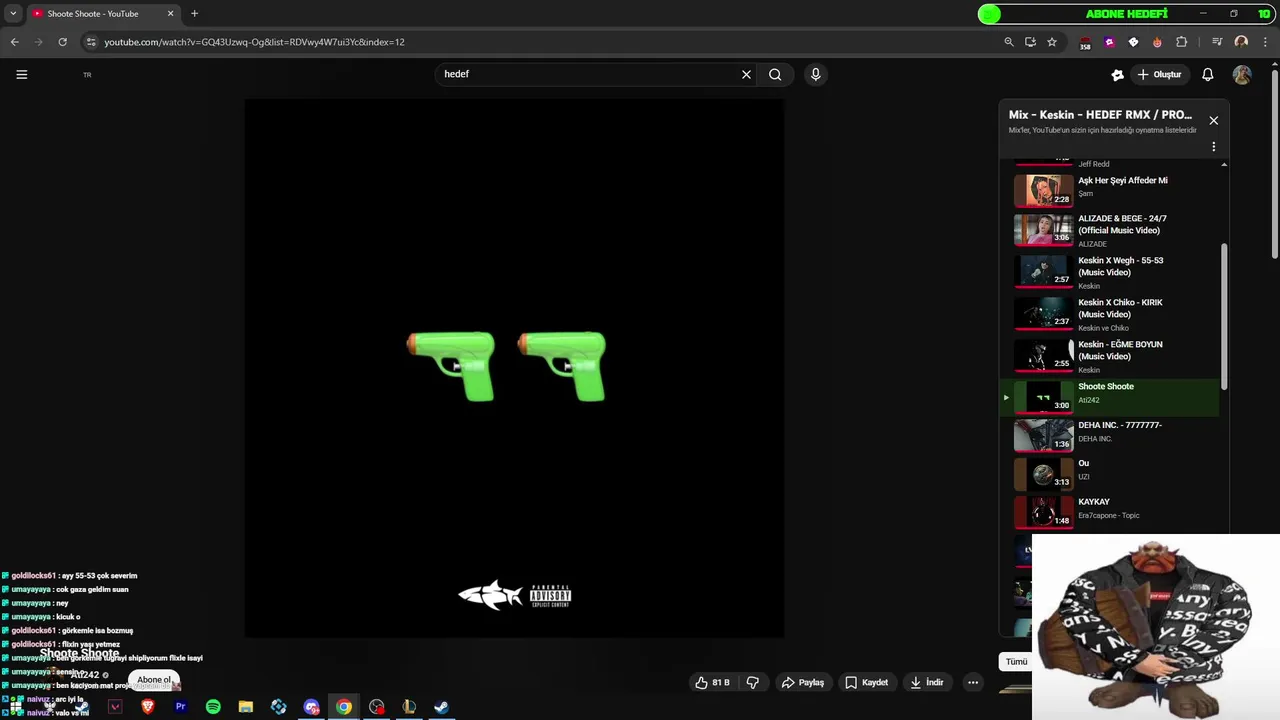
Task: Open OBS Studio from the taskbar
Action: coord(376,707)
